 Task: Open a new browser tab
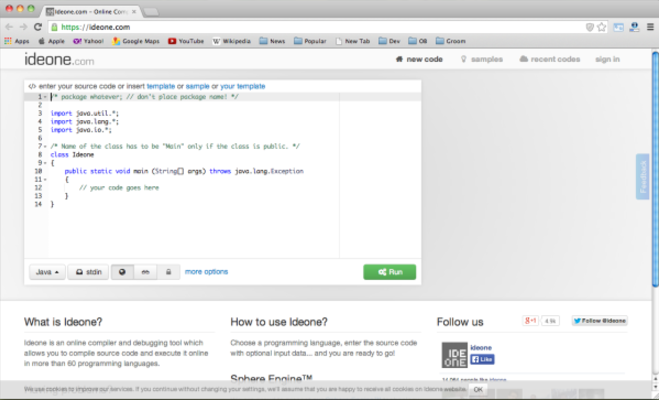click(x=151, y=12)
